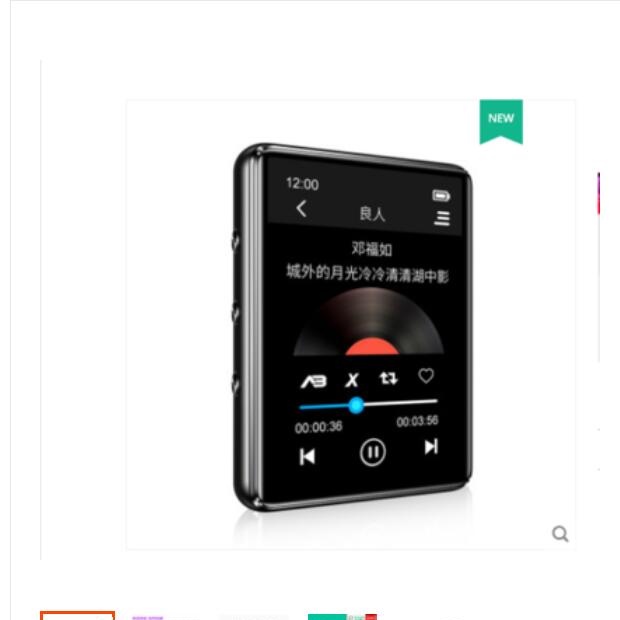Favorite the song with heart icon

tap(426, 376)
